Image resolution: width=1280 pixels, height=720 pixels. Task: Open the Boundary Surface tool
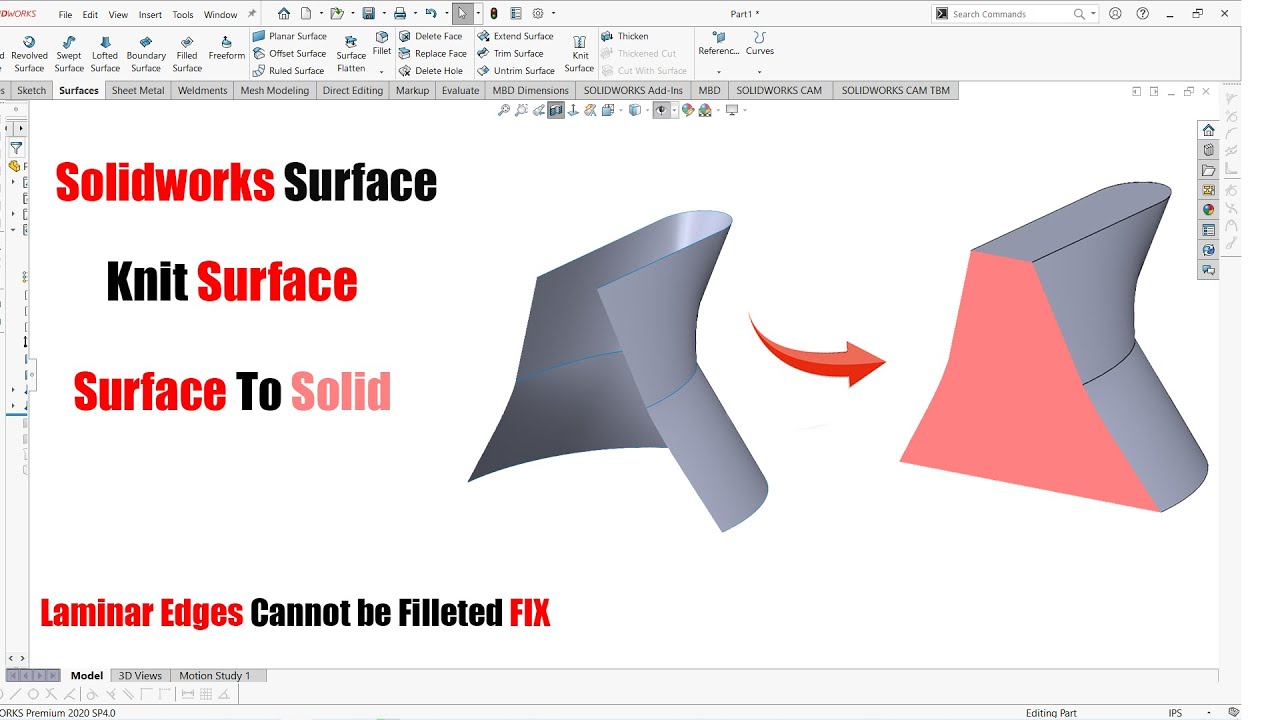point(146,54)
